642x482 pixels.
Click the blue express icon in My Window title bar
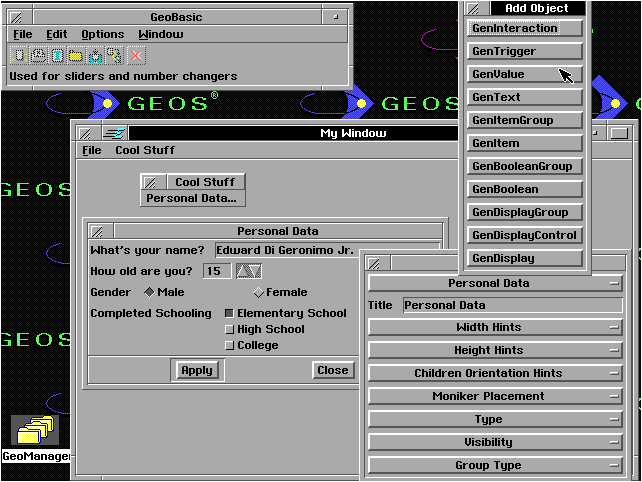click(x=114, y=133)
